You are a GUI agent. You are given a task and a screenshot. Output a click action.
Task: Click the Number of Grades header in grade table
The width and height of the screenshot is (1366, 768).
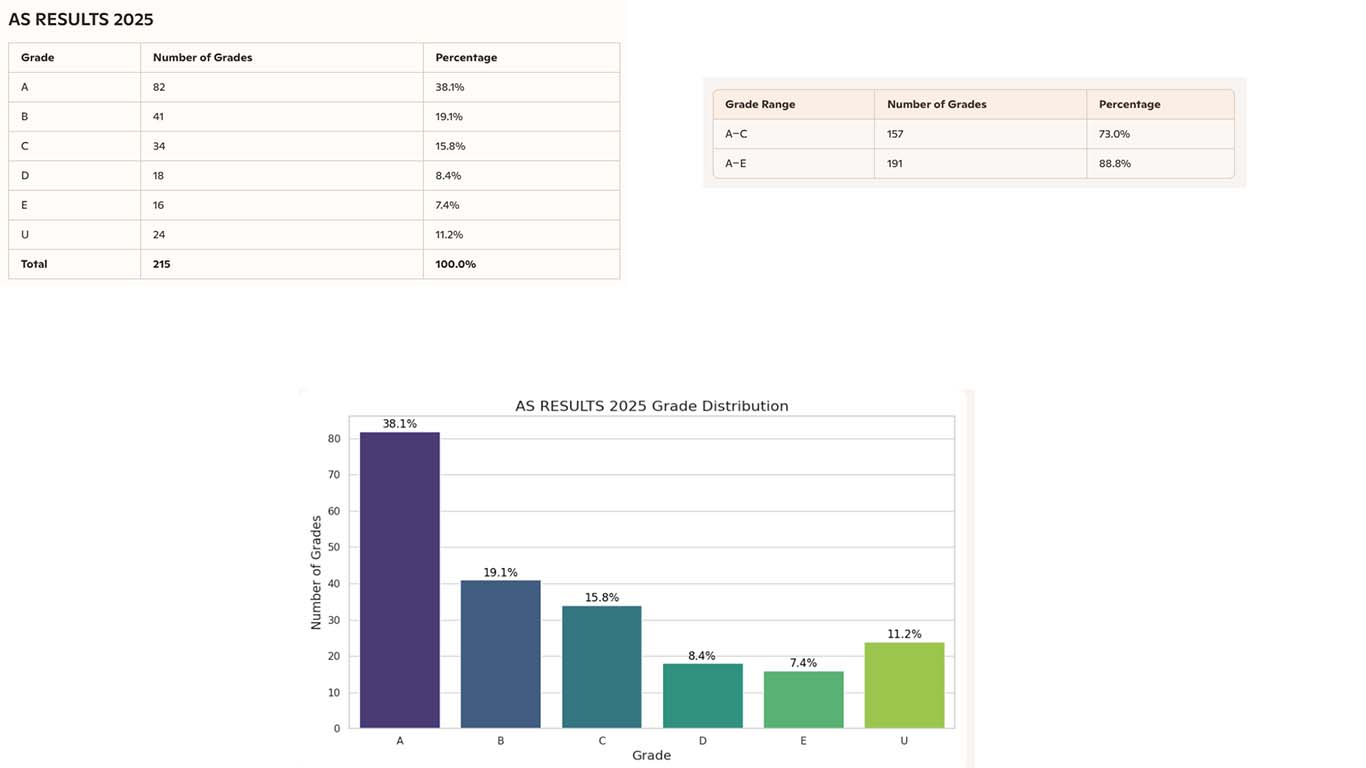click(x=203, y=58)
